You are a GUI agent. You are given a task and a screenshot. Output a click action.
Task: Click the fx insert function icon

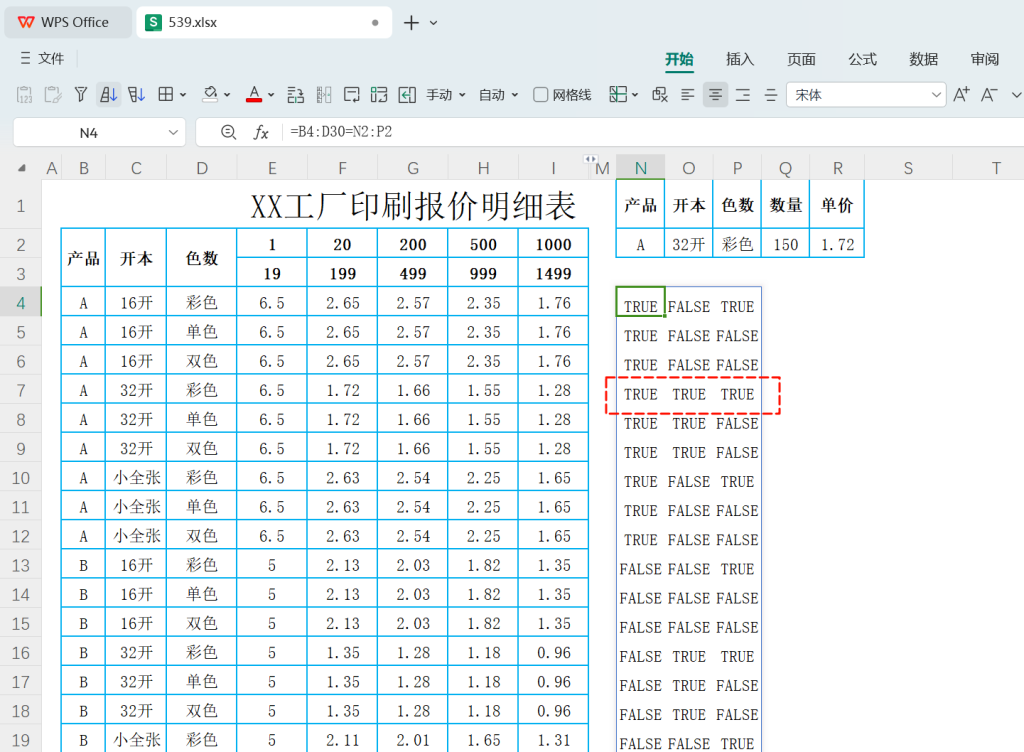click(261, 133)
